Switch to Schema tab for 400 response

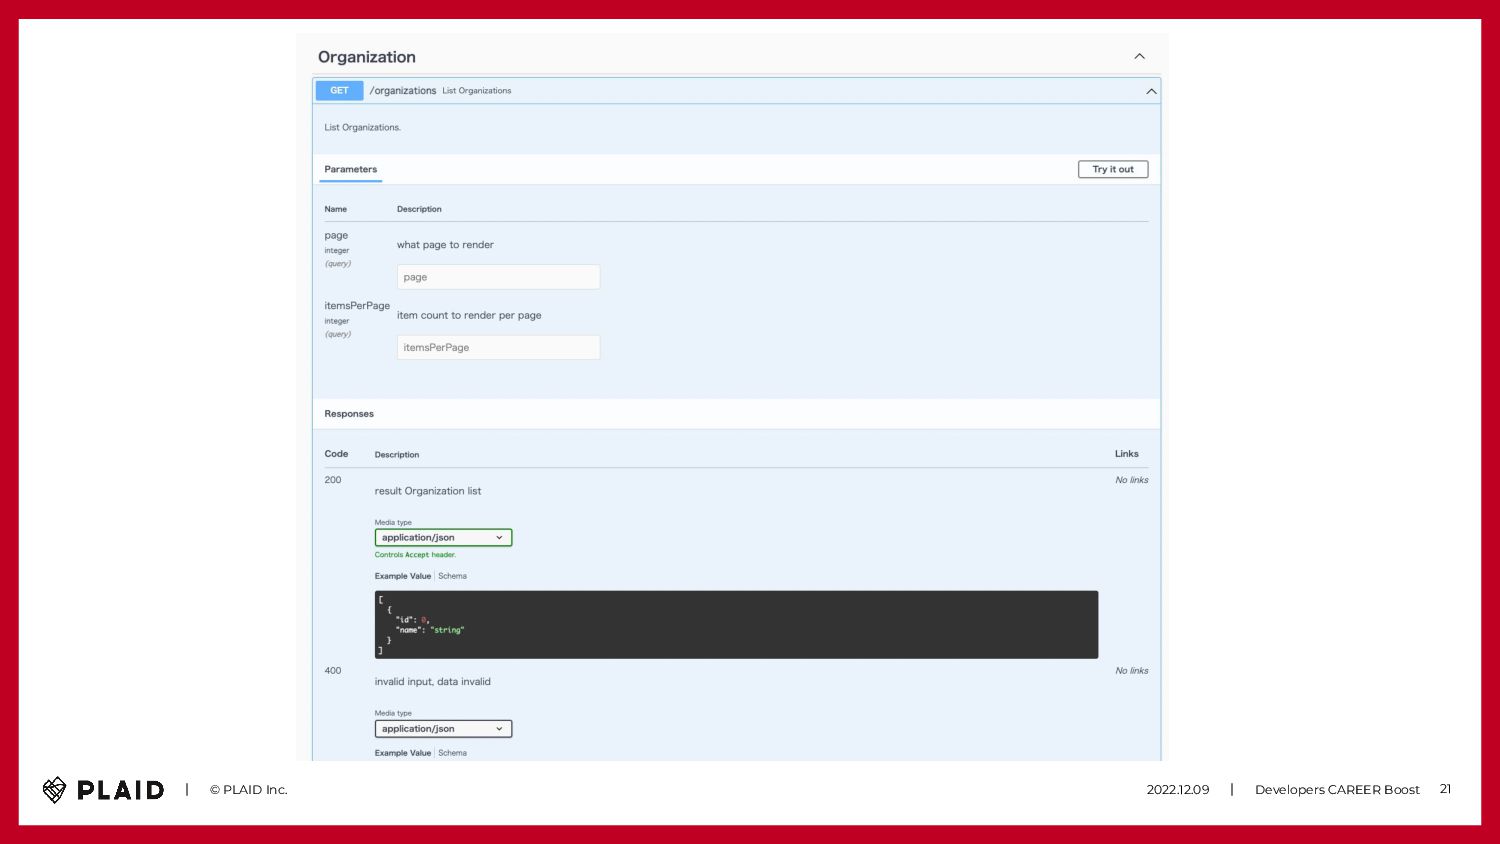pyautogui.click(x=452, y=753)
